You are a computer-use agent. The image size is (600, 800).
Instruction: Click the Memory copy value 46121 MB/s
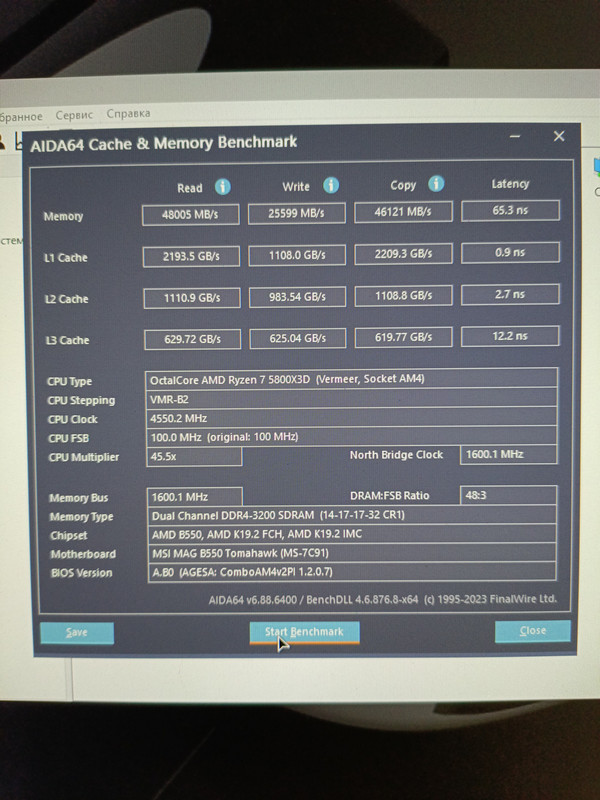pos(403,212)
